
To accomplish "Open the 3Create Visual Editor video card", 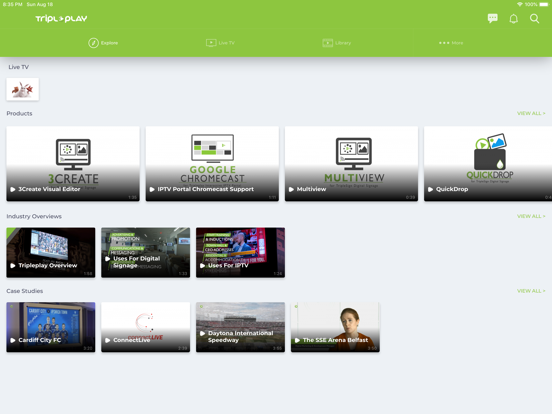I will [x=73, y=164].
